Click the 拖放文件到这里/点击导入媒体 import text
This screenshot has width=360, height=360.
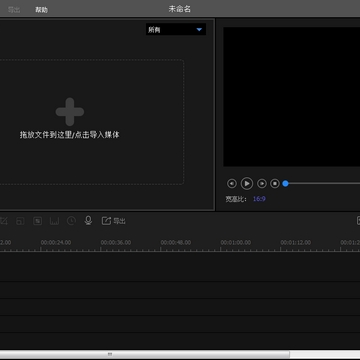(x=70, y=135)
